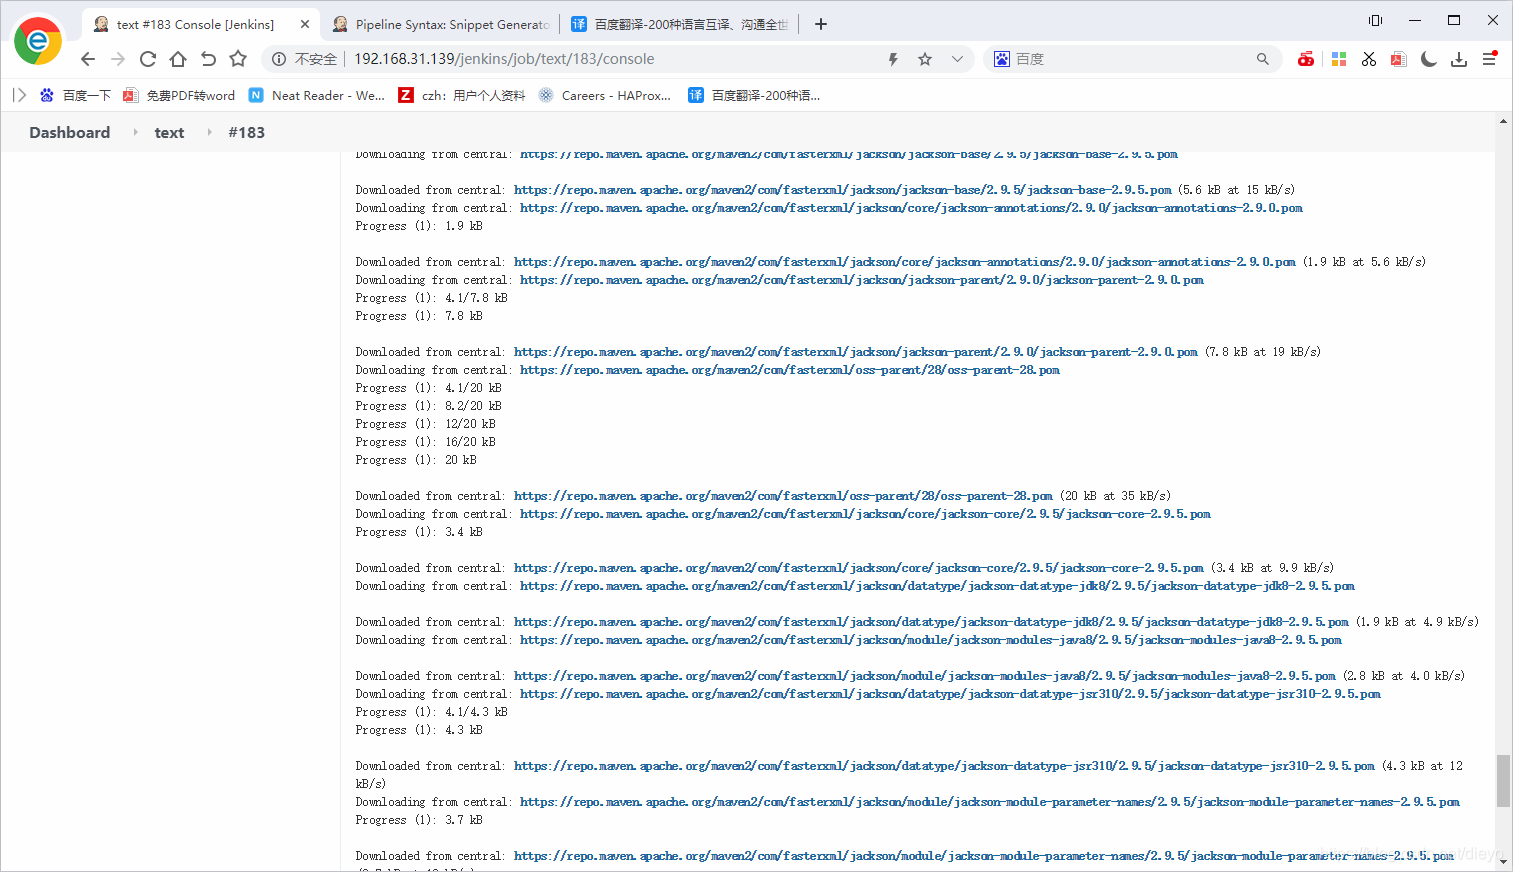Expand the address bar history dropdown arrow

pyautogui.click(x=957, y=59)
